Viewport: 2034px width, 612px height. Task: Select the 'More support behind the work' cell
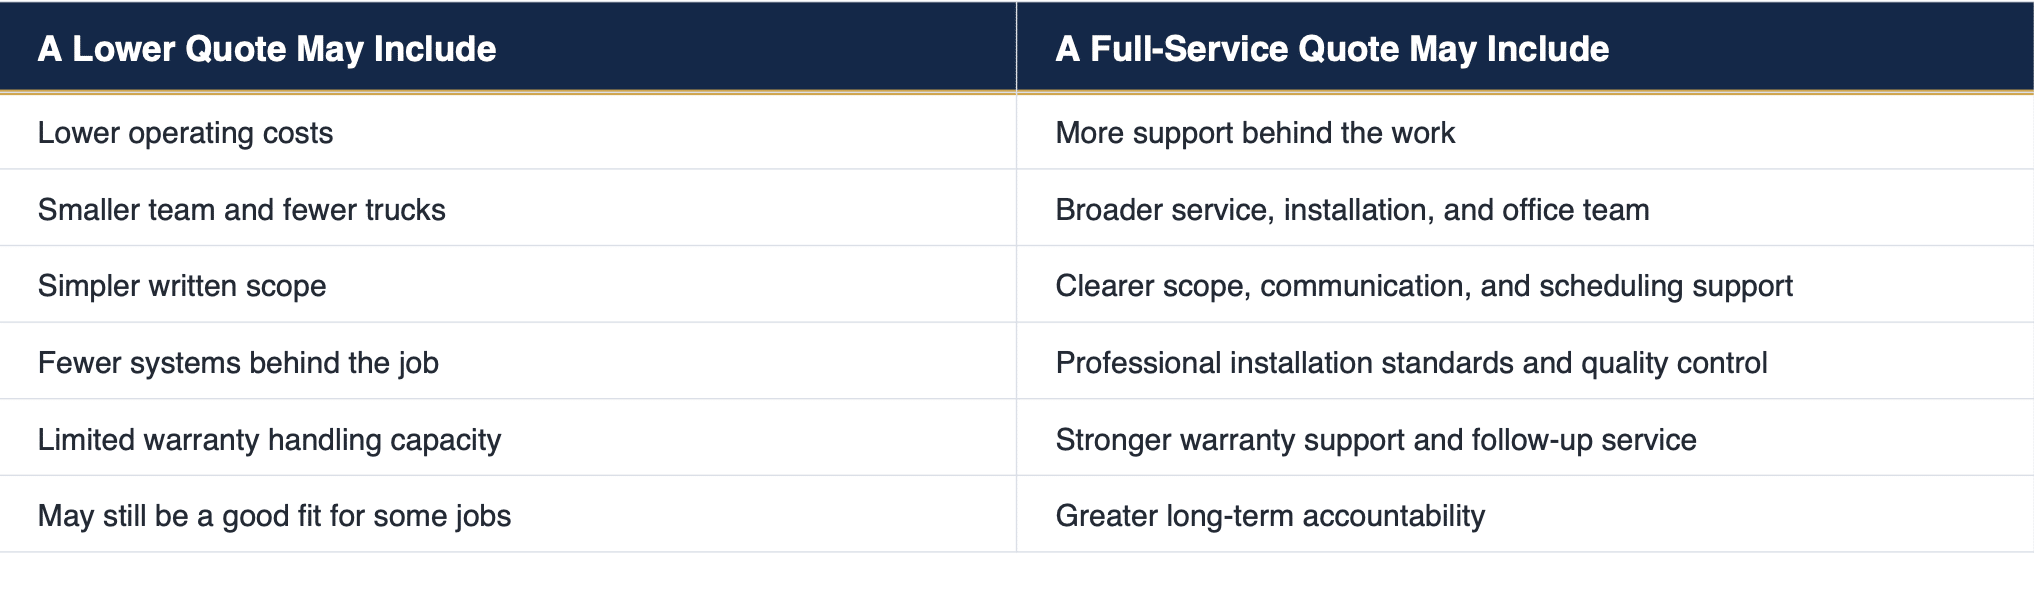click(x=1525, y=133)
